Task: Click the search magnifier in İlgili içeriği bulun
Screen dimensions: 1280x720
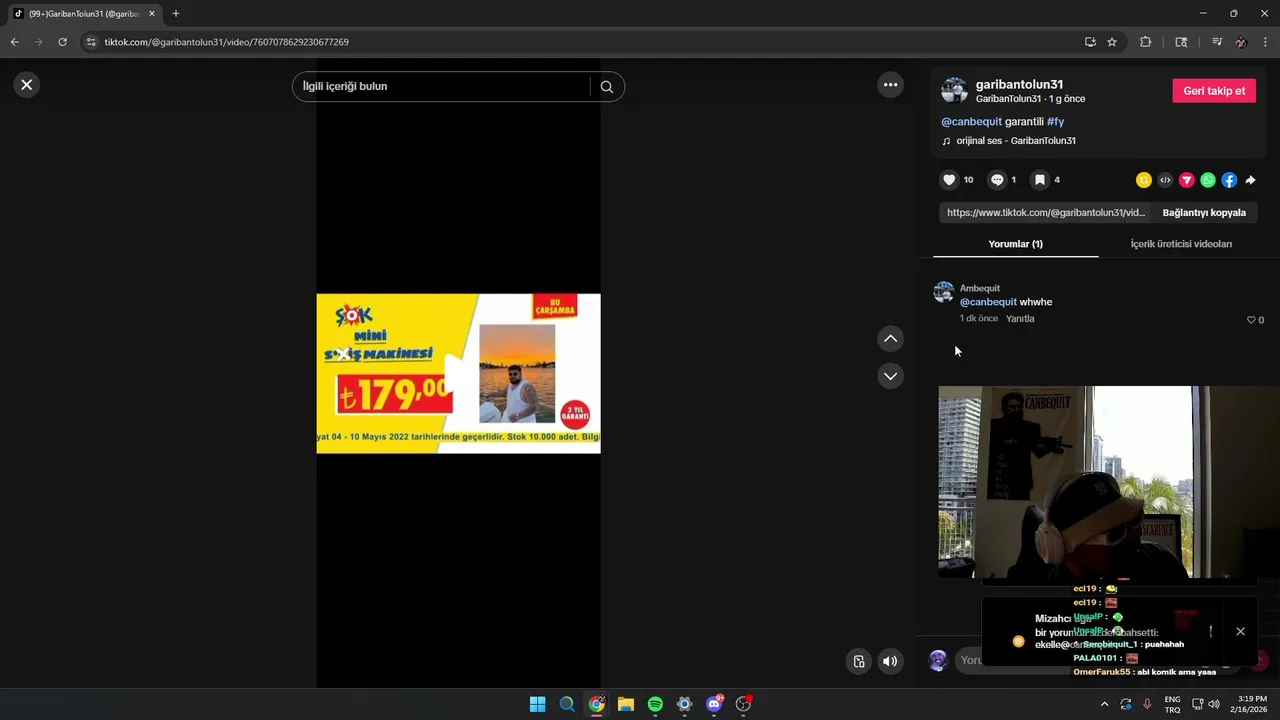Action: coord(607,87)
